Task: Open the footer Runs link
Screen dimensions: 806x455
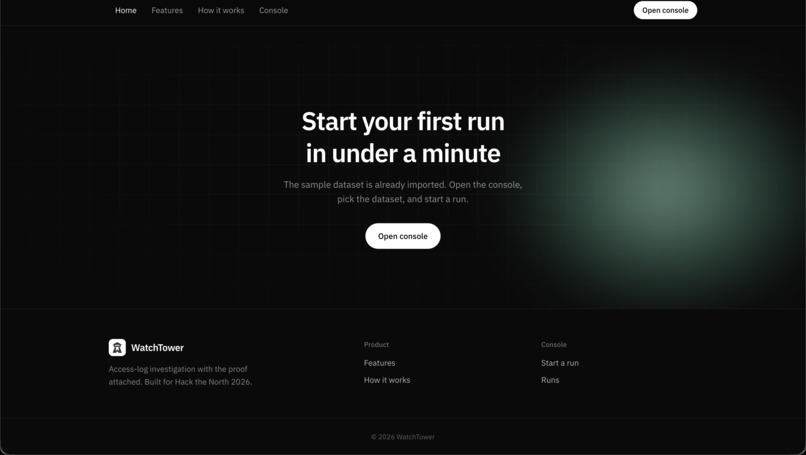Action: pyautogui.click(x=550, y=380)
